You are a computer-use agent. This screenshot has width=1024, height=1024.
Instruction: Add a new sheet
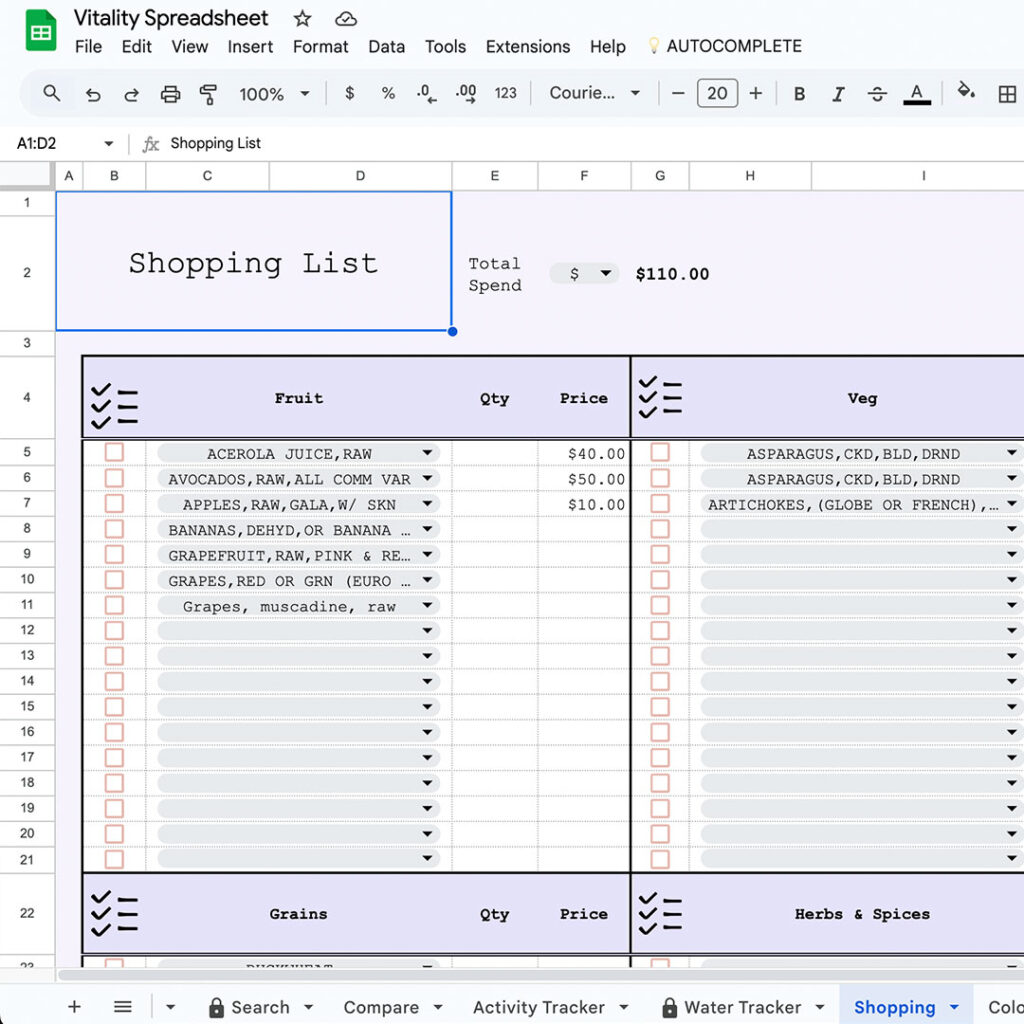[74, 1006]
